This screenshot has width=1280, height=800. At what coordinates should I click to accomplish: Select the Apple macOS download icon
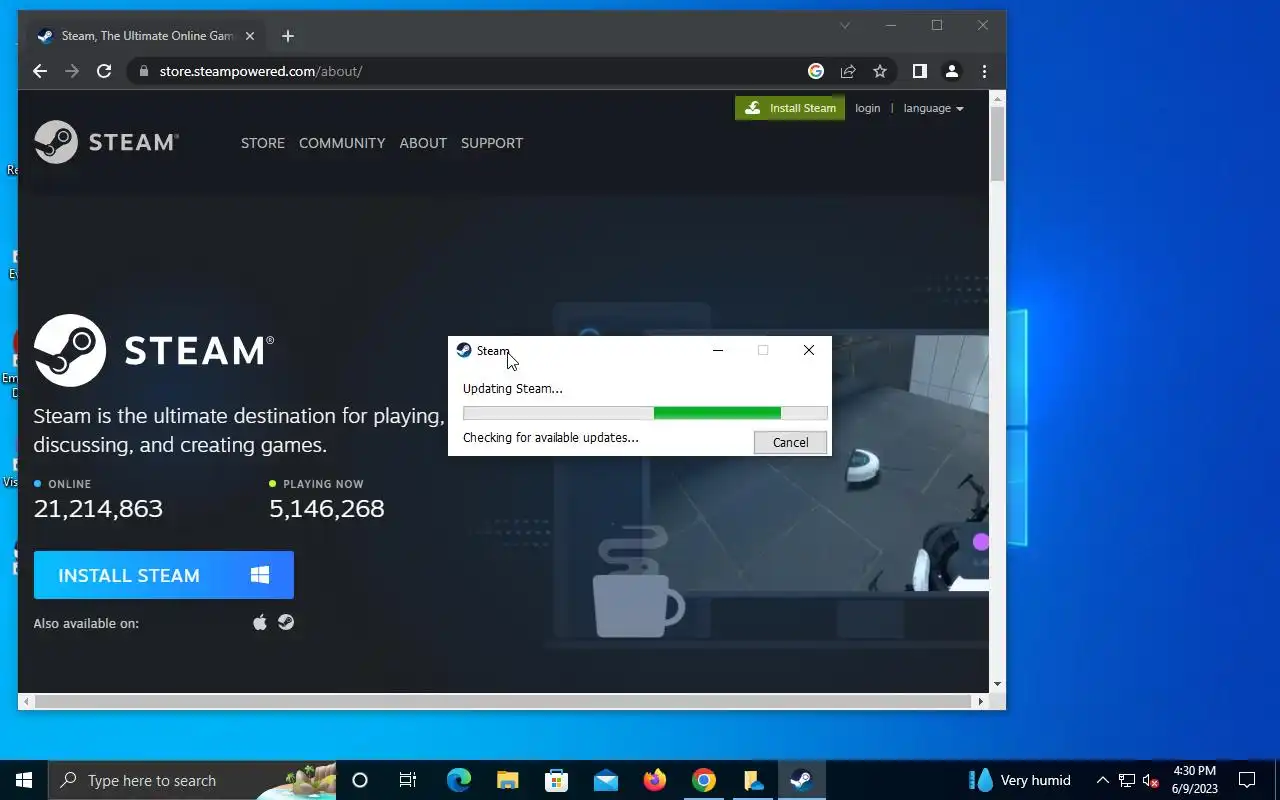pos(260,622)
